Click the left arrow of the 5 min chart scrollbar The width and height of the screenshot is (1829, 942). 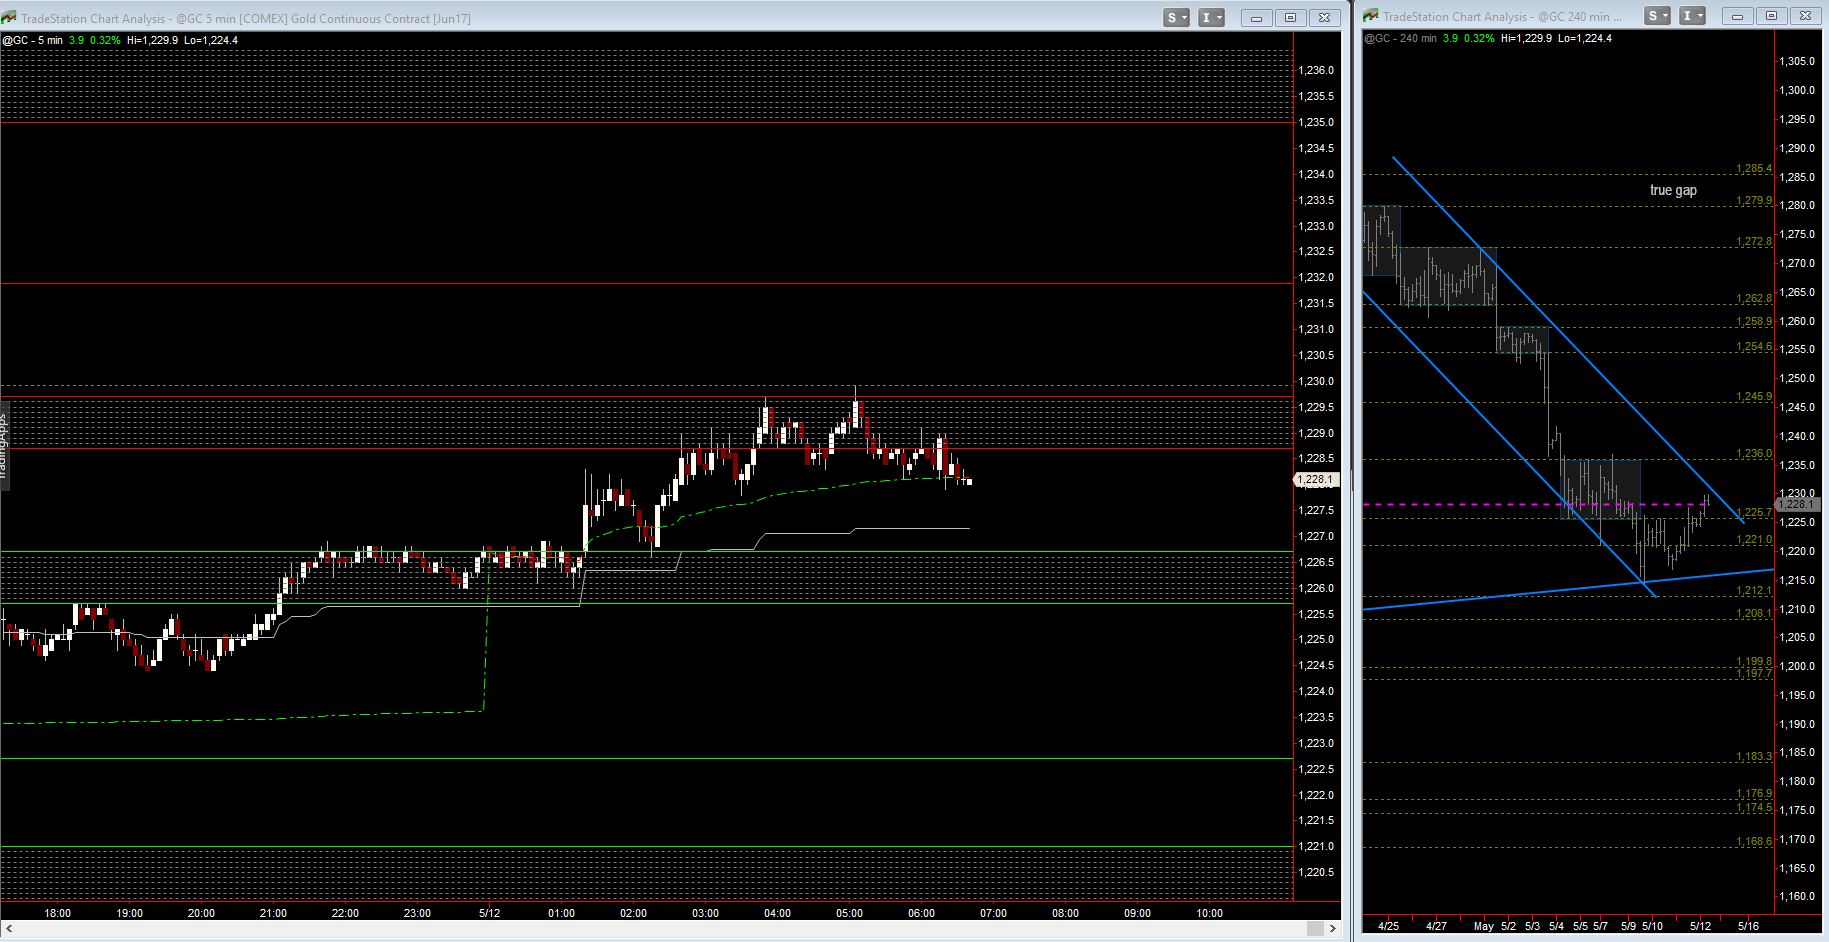tap(8, 929)
